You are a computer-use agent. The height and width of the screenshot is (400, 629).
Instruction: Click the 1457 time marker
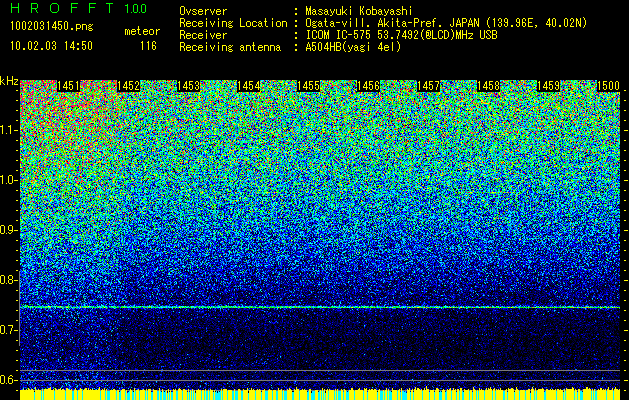tap(428, 86)
